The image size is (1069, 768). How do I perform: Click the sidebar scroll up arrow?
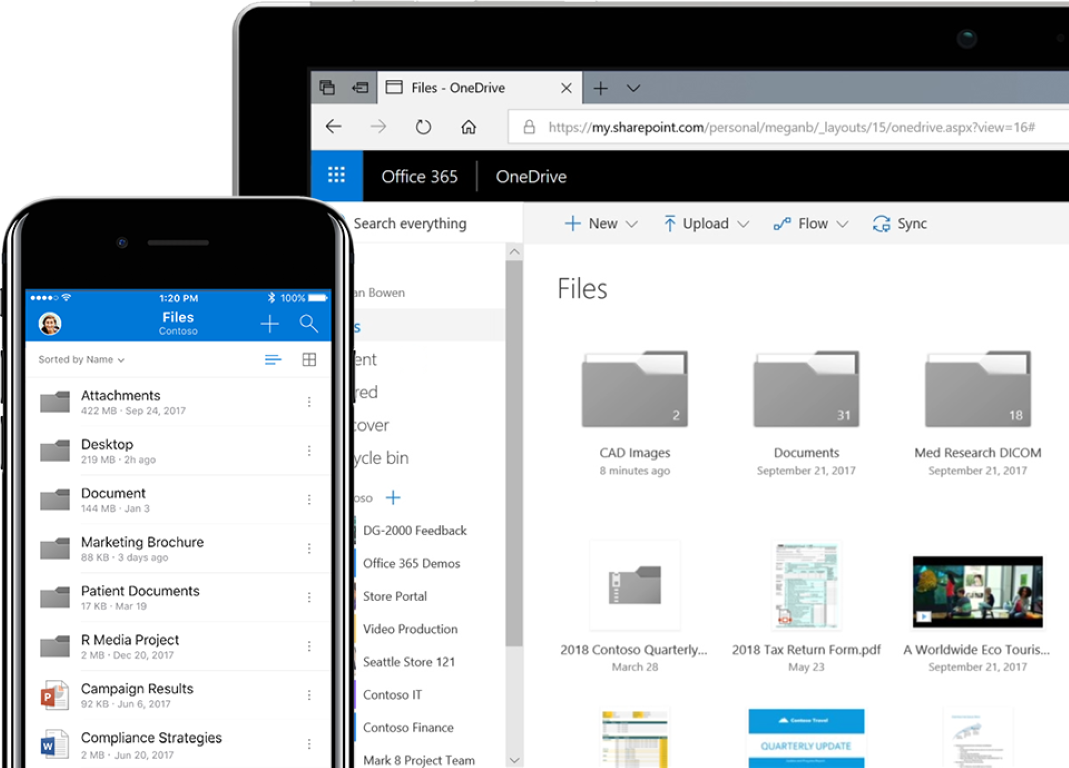pyautogui.click(x=515, y=252)
